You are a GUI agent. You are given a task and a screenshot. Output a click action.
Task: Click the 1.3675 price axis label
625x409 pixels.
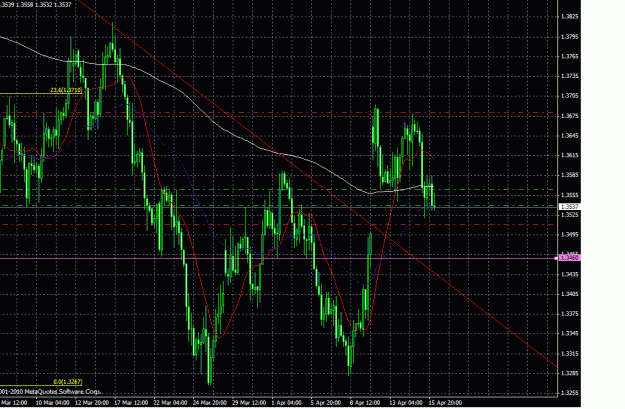(569, 116)
